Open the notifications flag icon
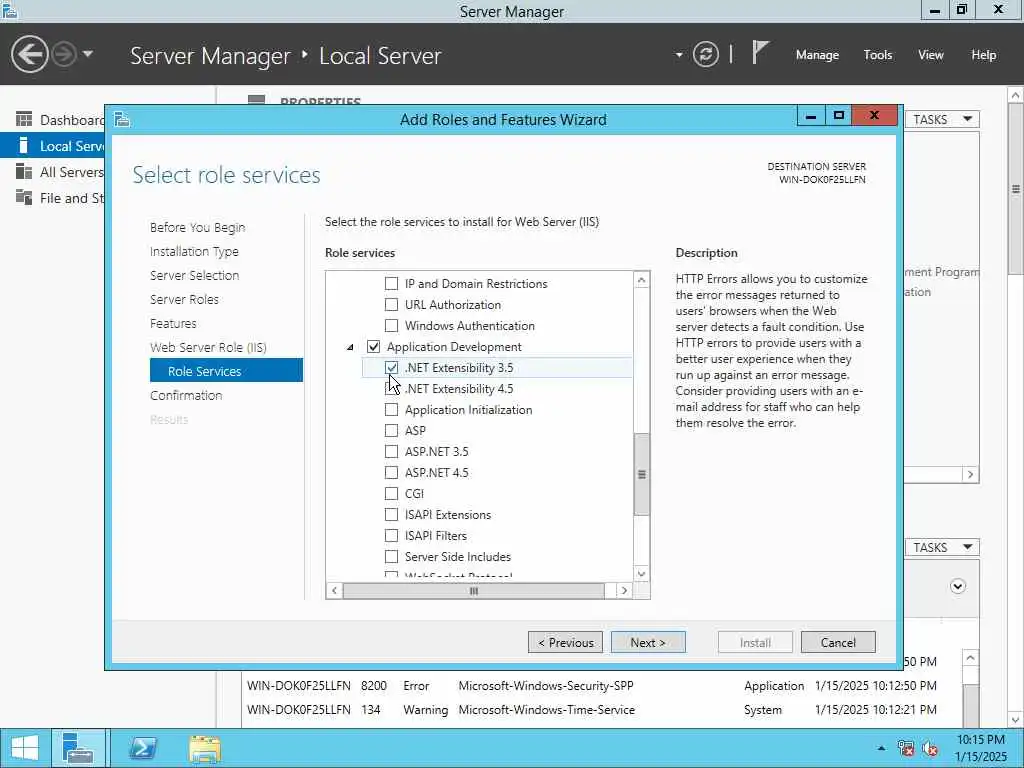This screenshot has width=1024, height=768. tap(760, 53)
